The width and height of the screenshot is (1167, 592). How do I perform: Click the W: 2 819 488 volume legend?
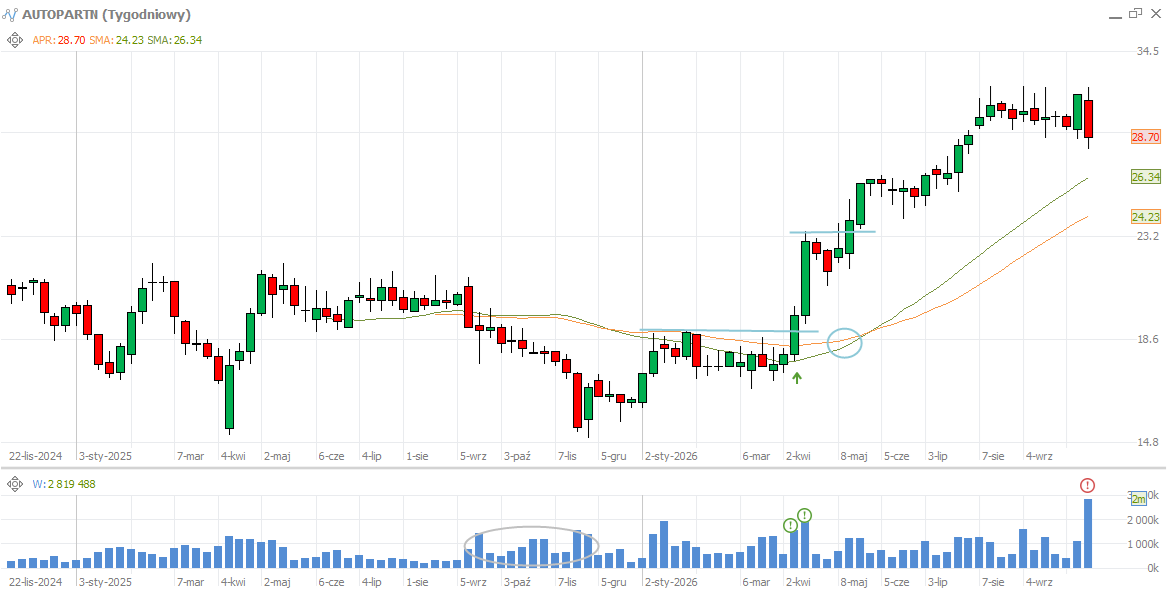point(64,484)
